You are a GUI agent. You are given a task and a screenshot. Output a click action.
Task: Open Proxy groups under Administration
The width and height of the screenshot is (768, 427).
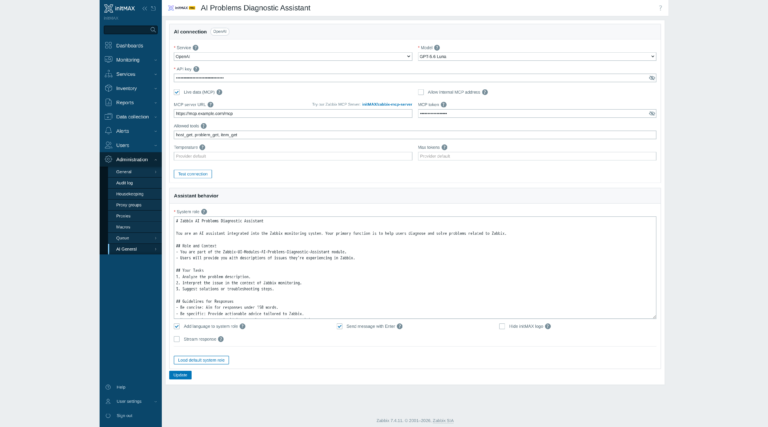pos(129,205)
